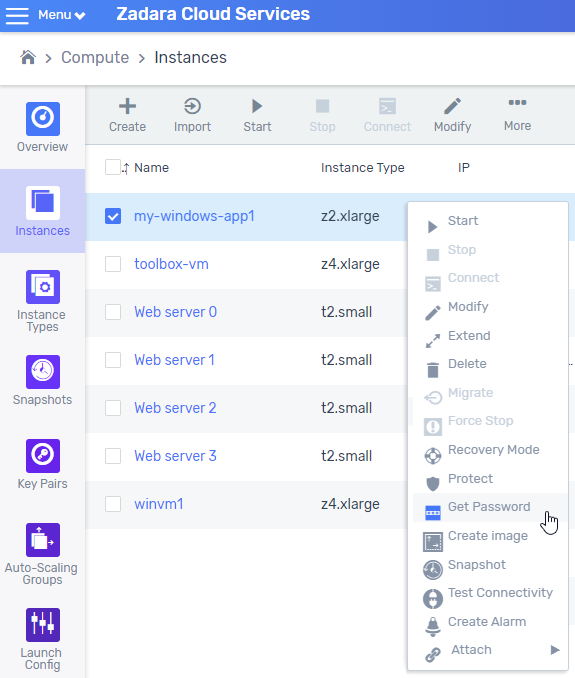Open Launch Config from the sidebar
575x678 pixels.
pos(42,639)
